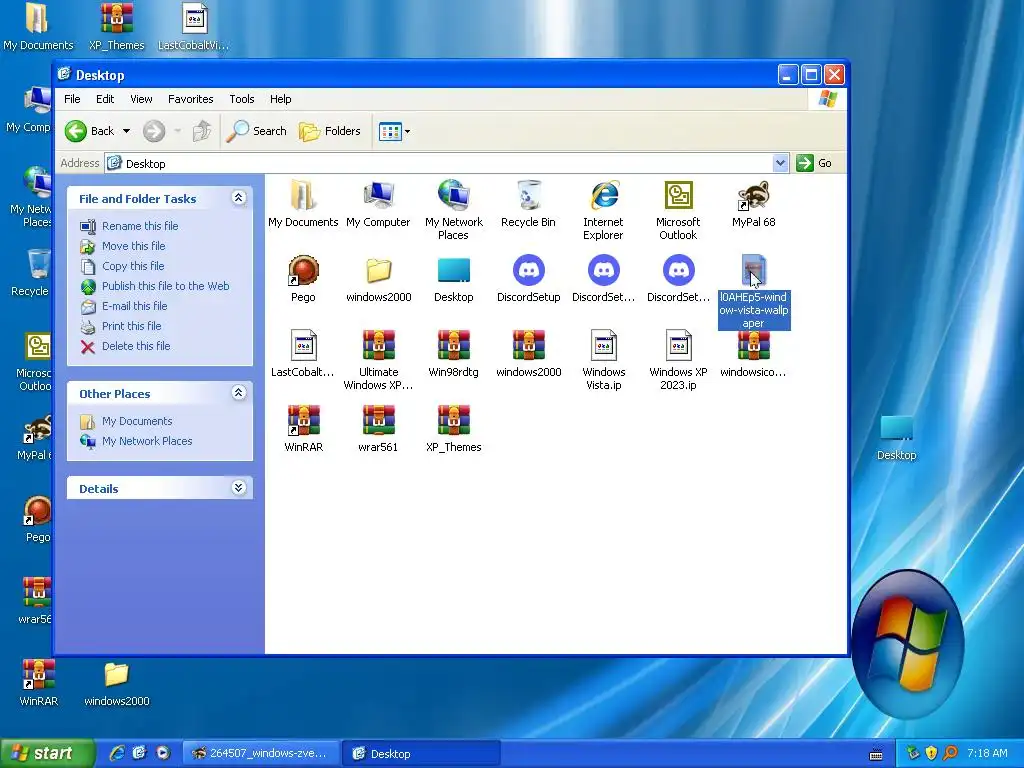Screen dimensions: 1024x768
Task: Select windows2000 folder on desktop background
Action: pyautogui.click(x=117, y=675)
